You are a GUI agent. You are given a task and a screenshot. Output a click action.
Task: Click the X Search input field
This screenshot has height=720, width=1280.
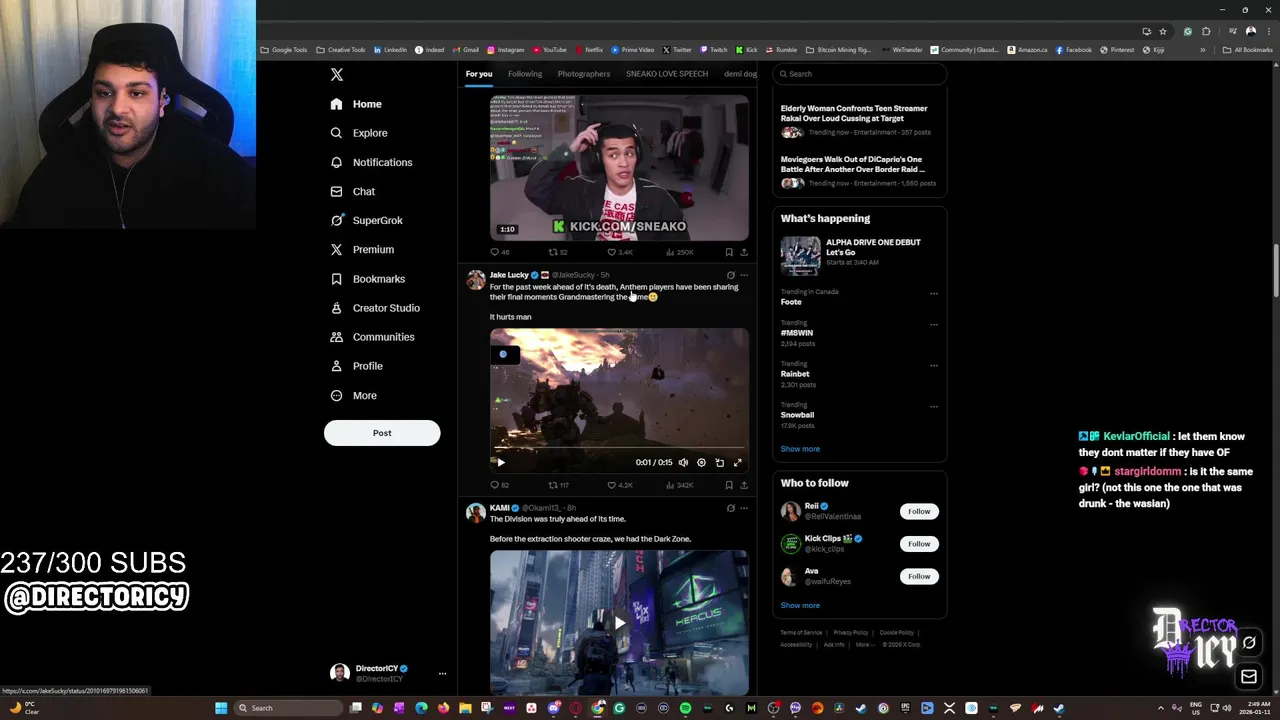click(x=860, y=74)
